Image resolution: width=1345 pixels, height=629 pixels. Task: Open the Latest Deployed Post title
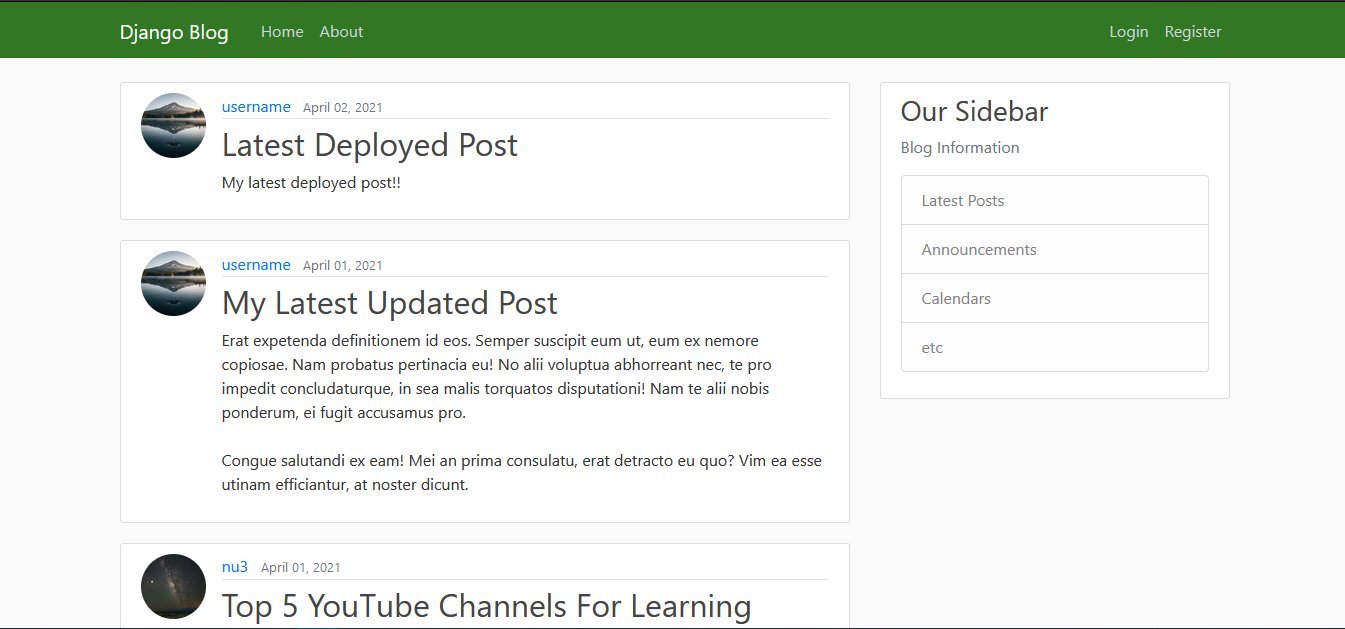(x=370, y=145)
